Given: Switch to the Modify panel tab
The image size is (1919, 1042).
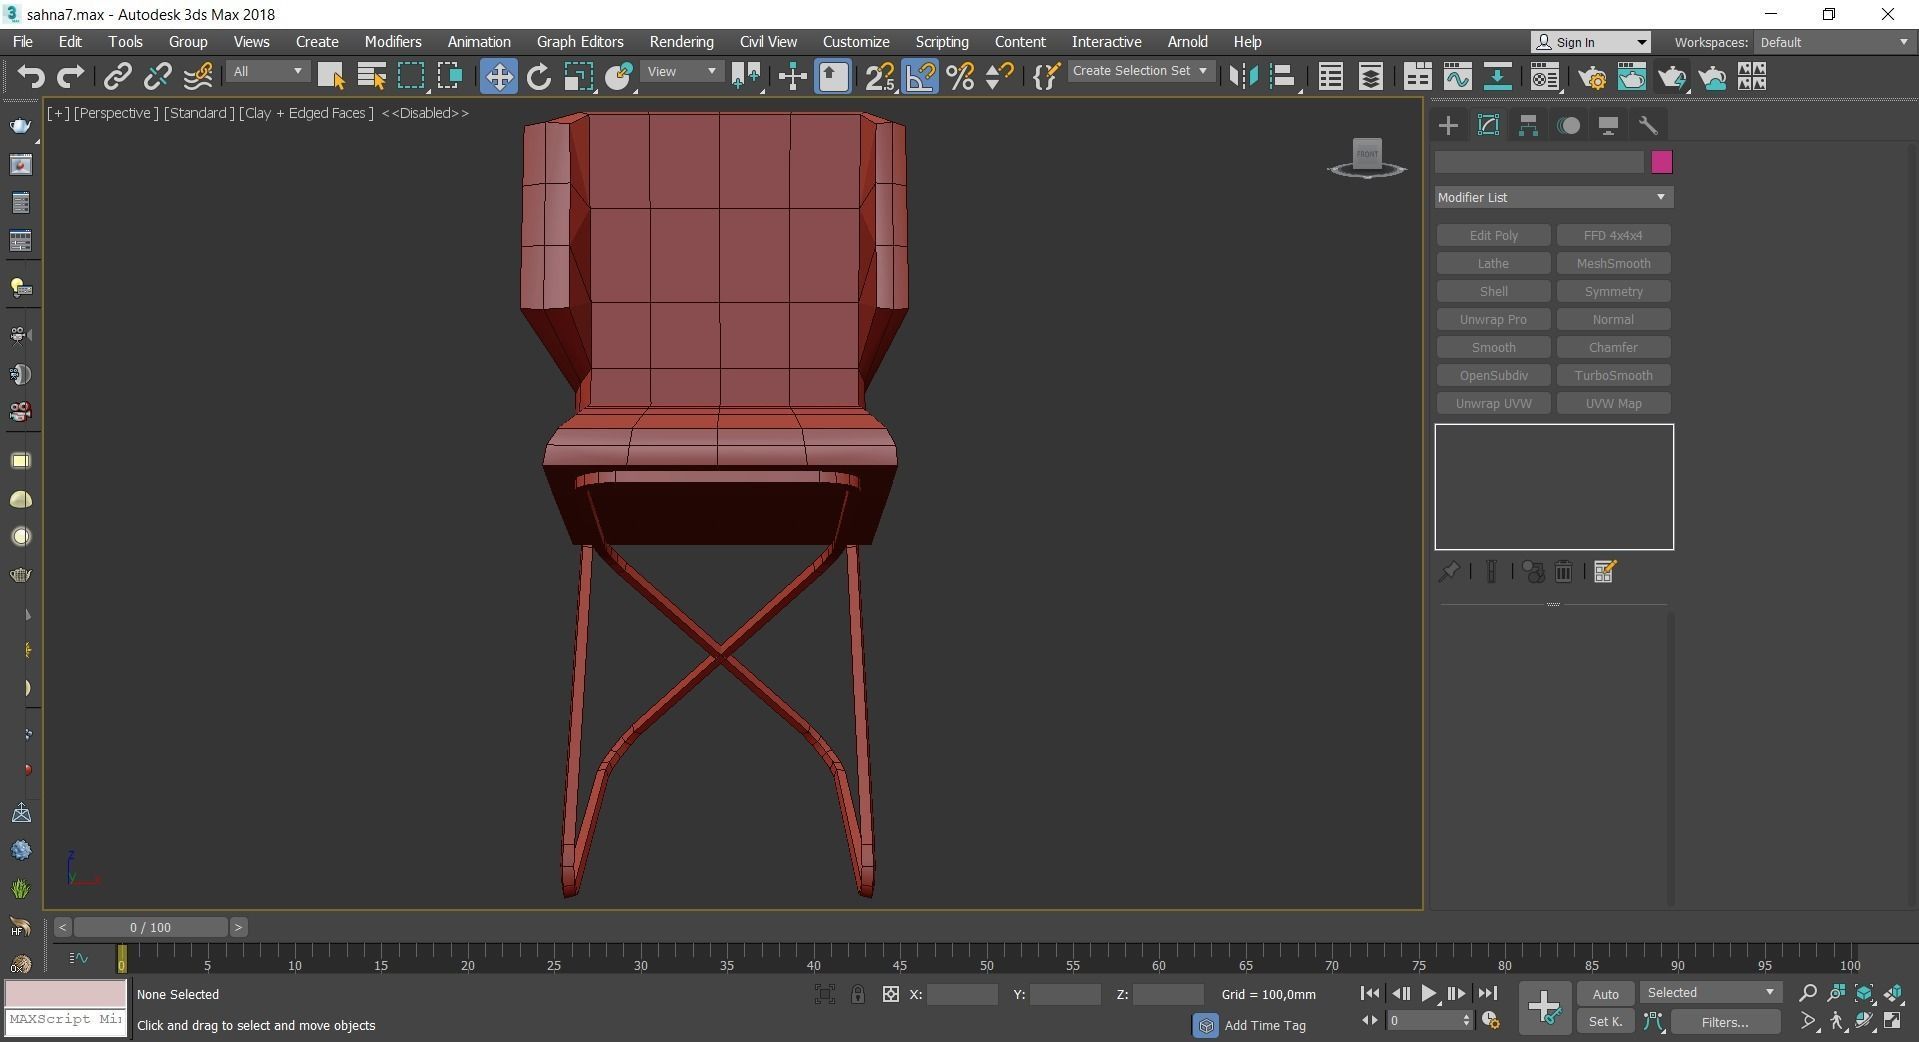Looking at the screenshot, I should [1488, 125].
